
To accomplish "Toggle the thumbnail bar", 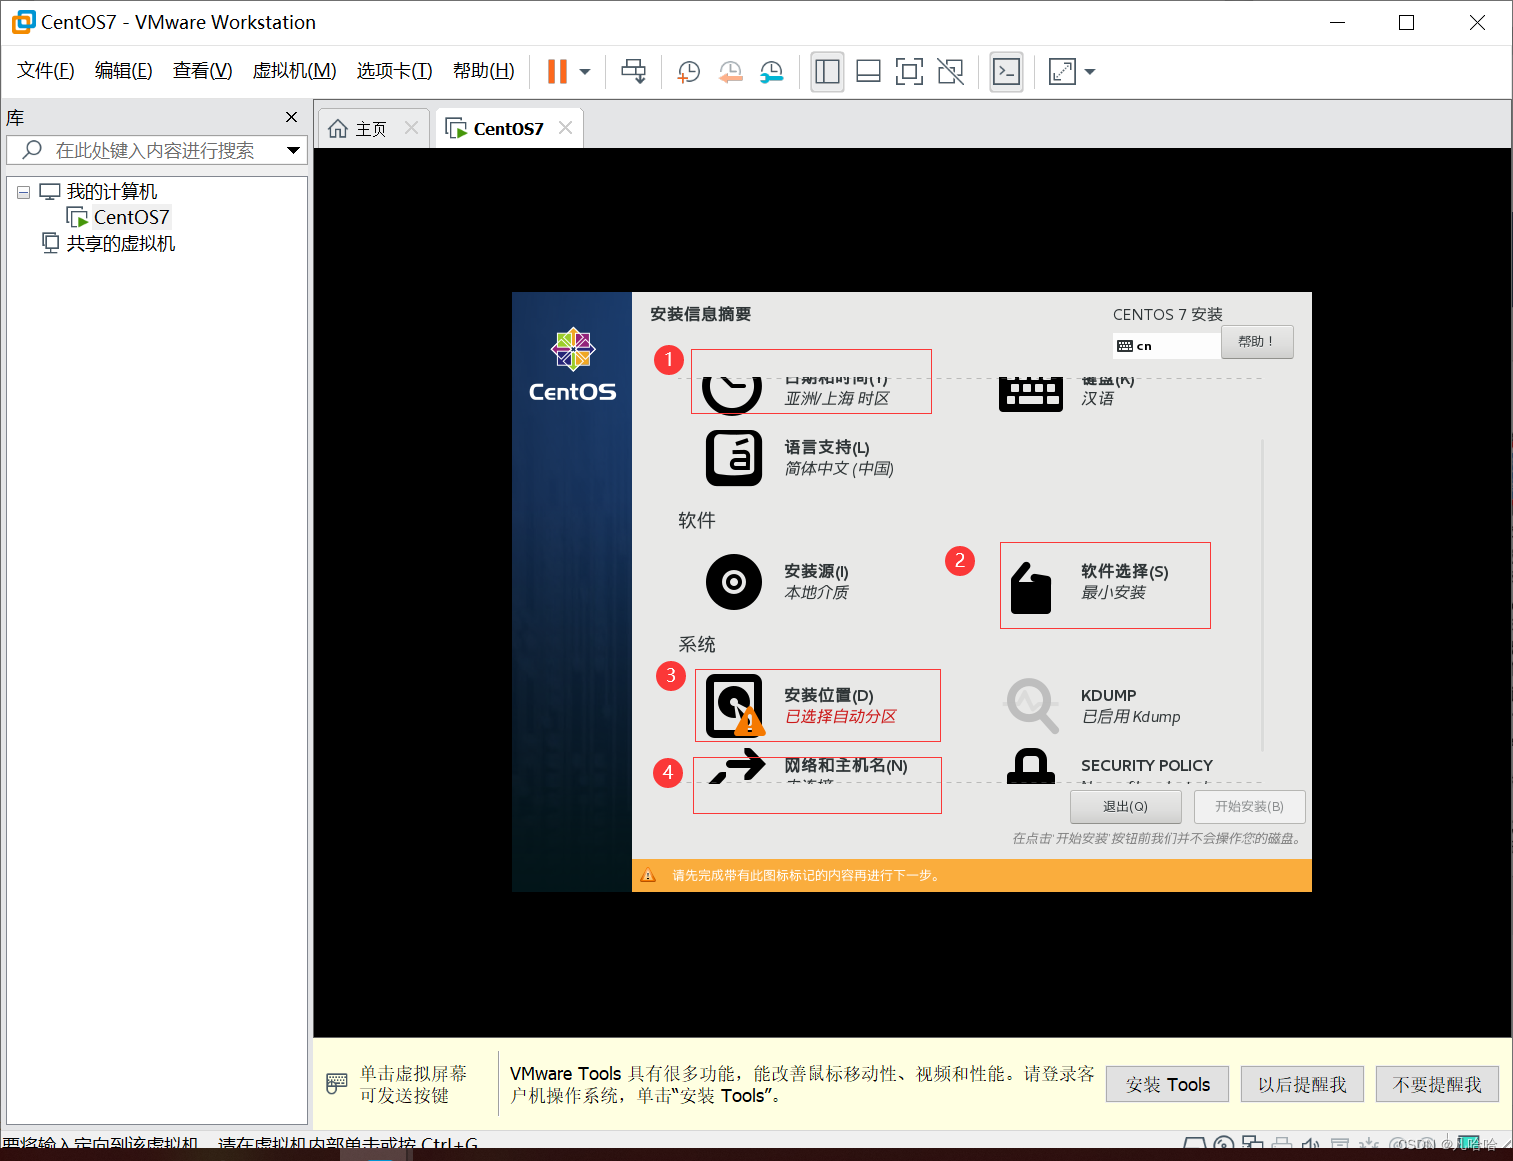I will click(867, 71).
